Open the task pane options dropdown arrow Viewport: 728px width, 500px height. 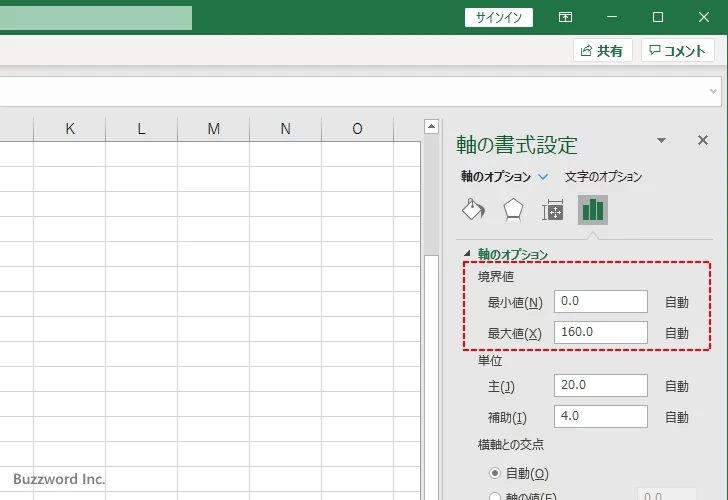[661, 141]
